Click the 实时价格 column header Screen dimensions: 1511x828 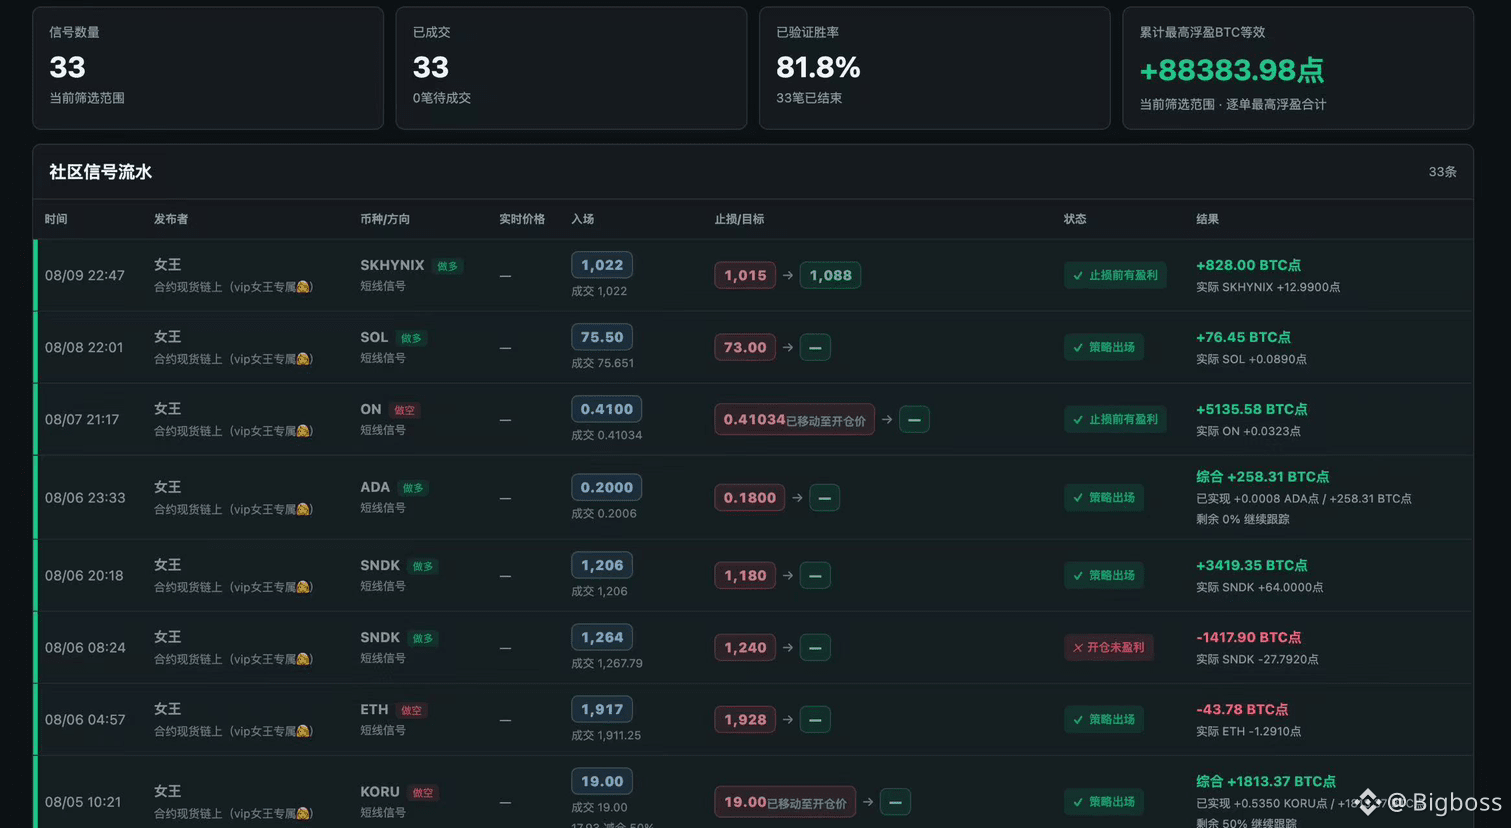point(522,219)
